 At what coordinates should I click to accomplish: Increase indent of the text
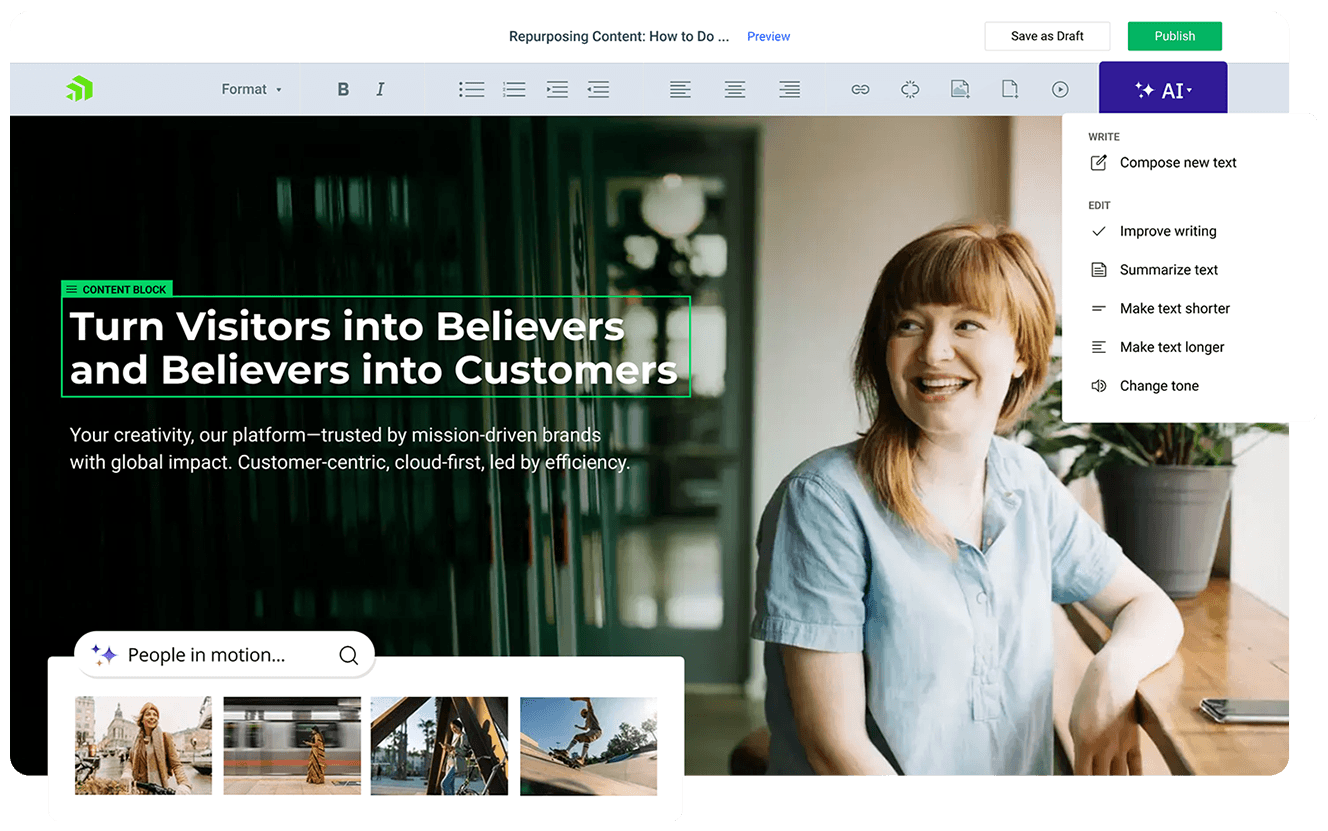coord(557,90)
